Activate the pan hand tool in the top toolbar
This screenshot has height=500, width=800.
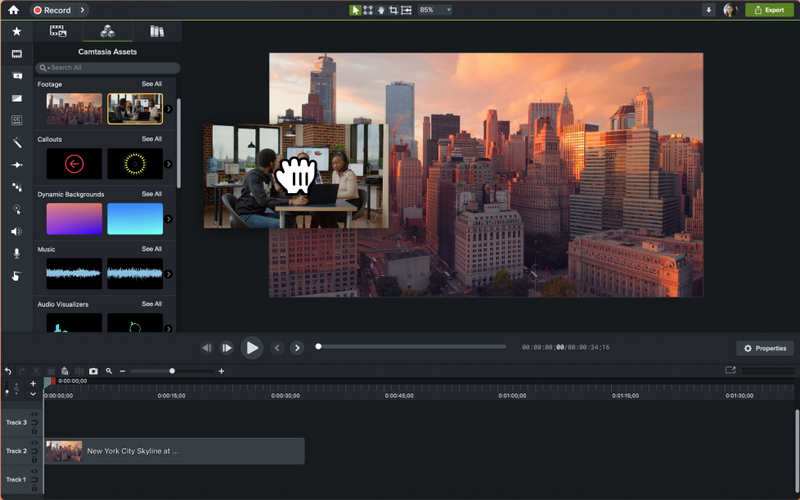pyautogui.click(x=380, y=10)
